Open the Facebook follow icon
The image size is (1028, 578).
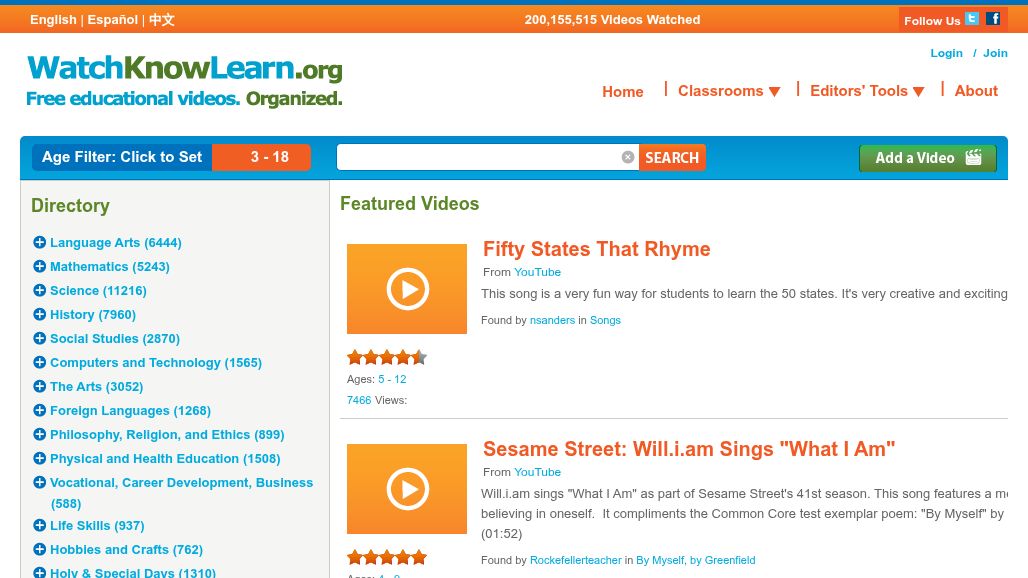click(x=993, y=19)
